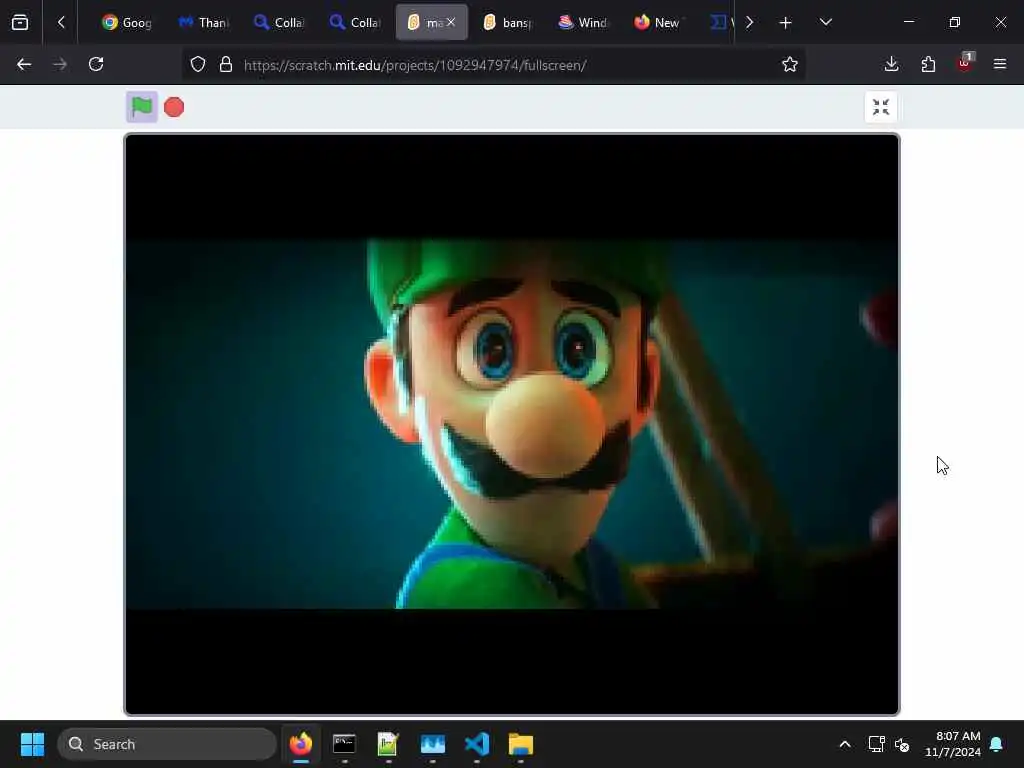This screenshot has height=768, width=1024.
Task: Open the network status tray icon
Action: 876,744
